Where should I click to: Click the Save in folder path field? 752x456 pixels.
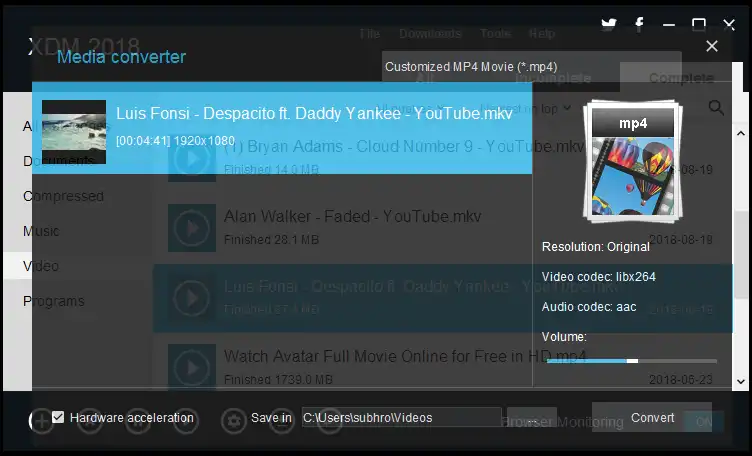(401, 418)
